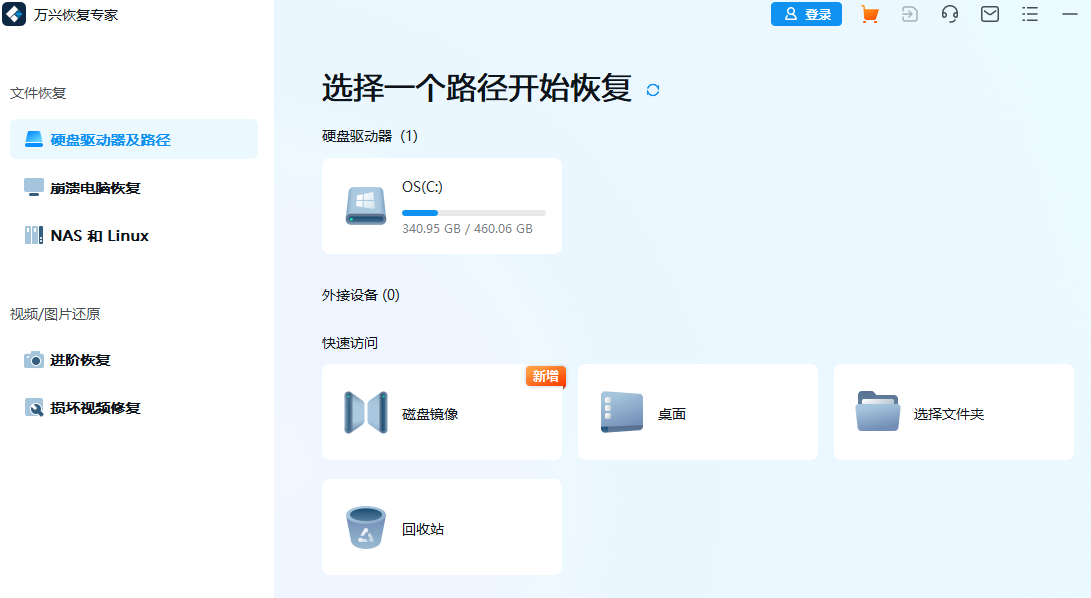Select the 桌面 desktop icon
Viewport: 1091px width, 598px height.
tap(622, 412)
